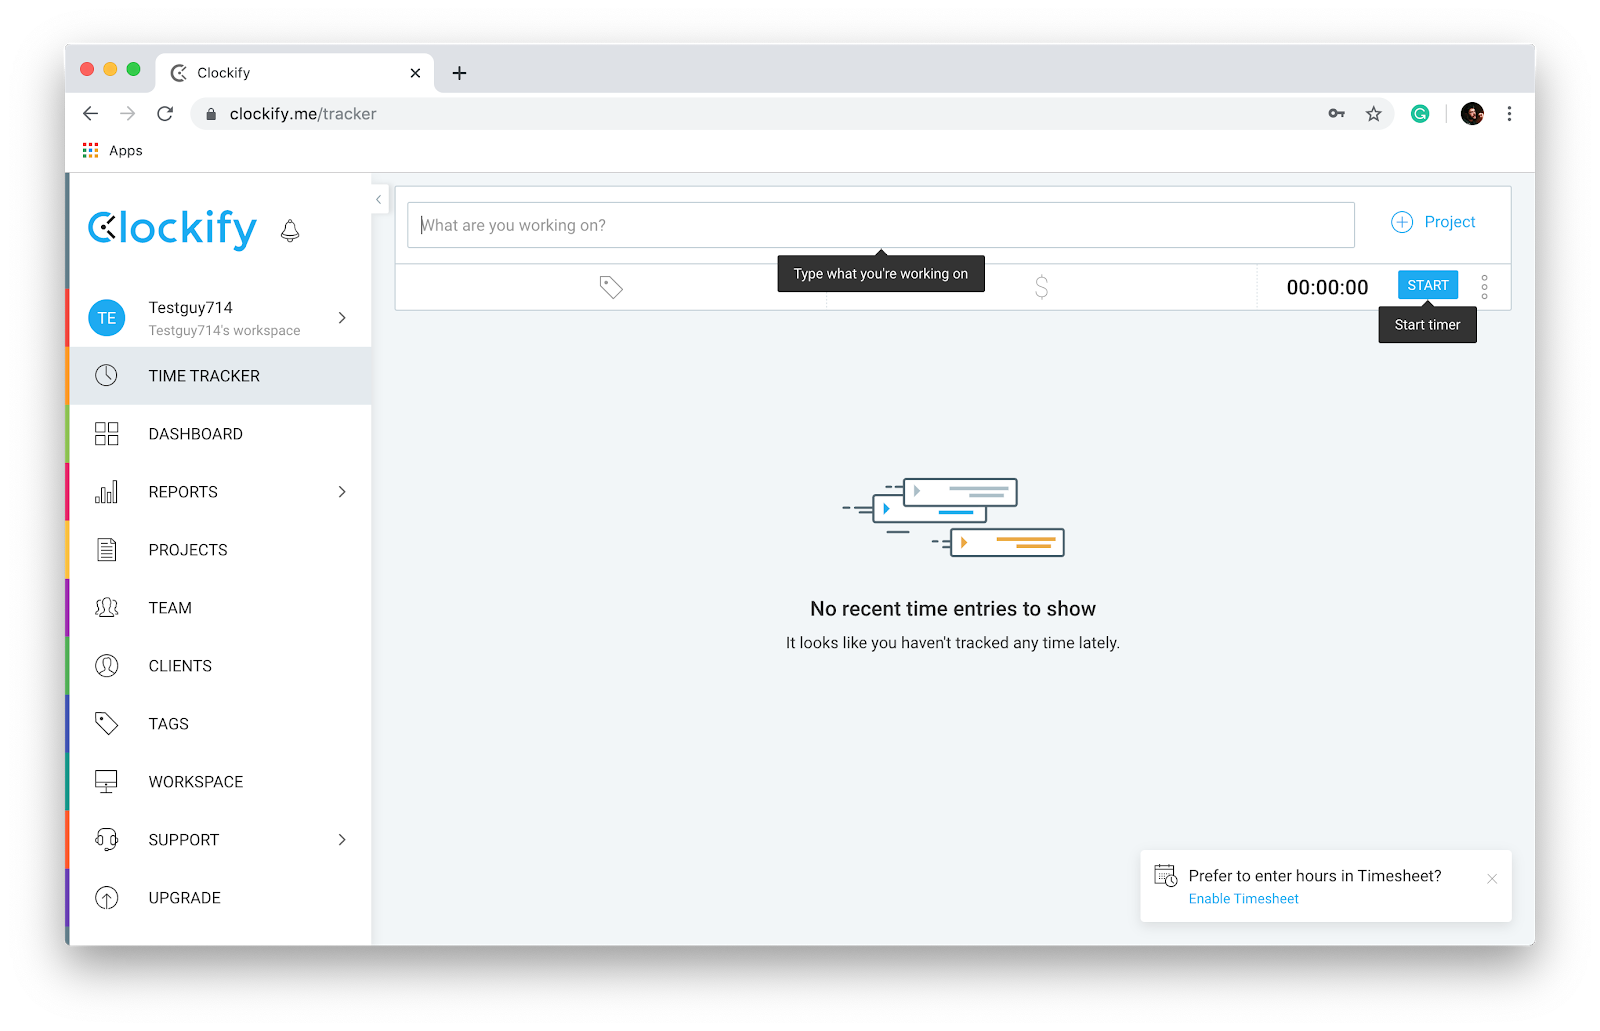The image size is (1600, 1031).
Task: Click the Time Tracker clock icon
Action: tap(106, 376)
